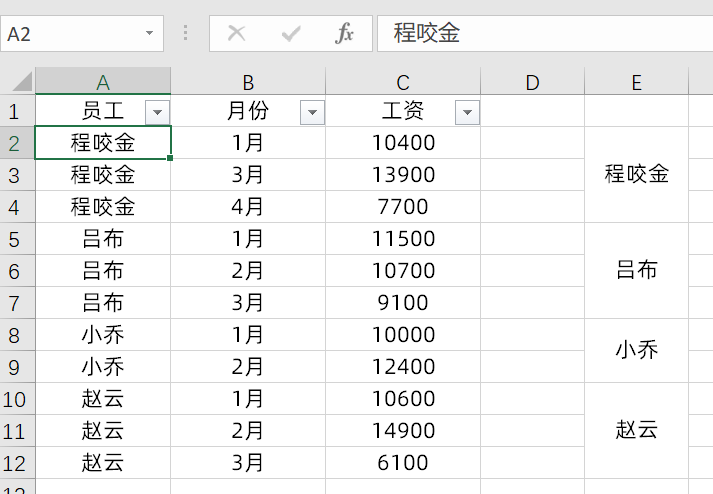This screenshot has width=713, height=494.
Task: Click the formula bar drag handle dots
Action: pos(186,33)
